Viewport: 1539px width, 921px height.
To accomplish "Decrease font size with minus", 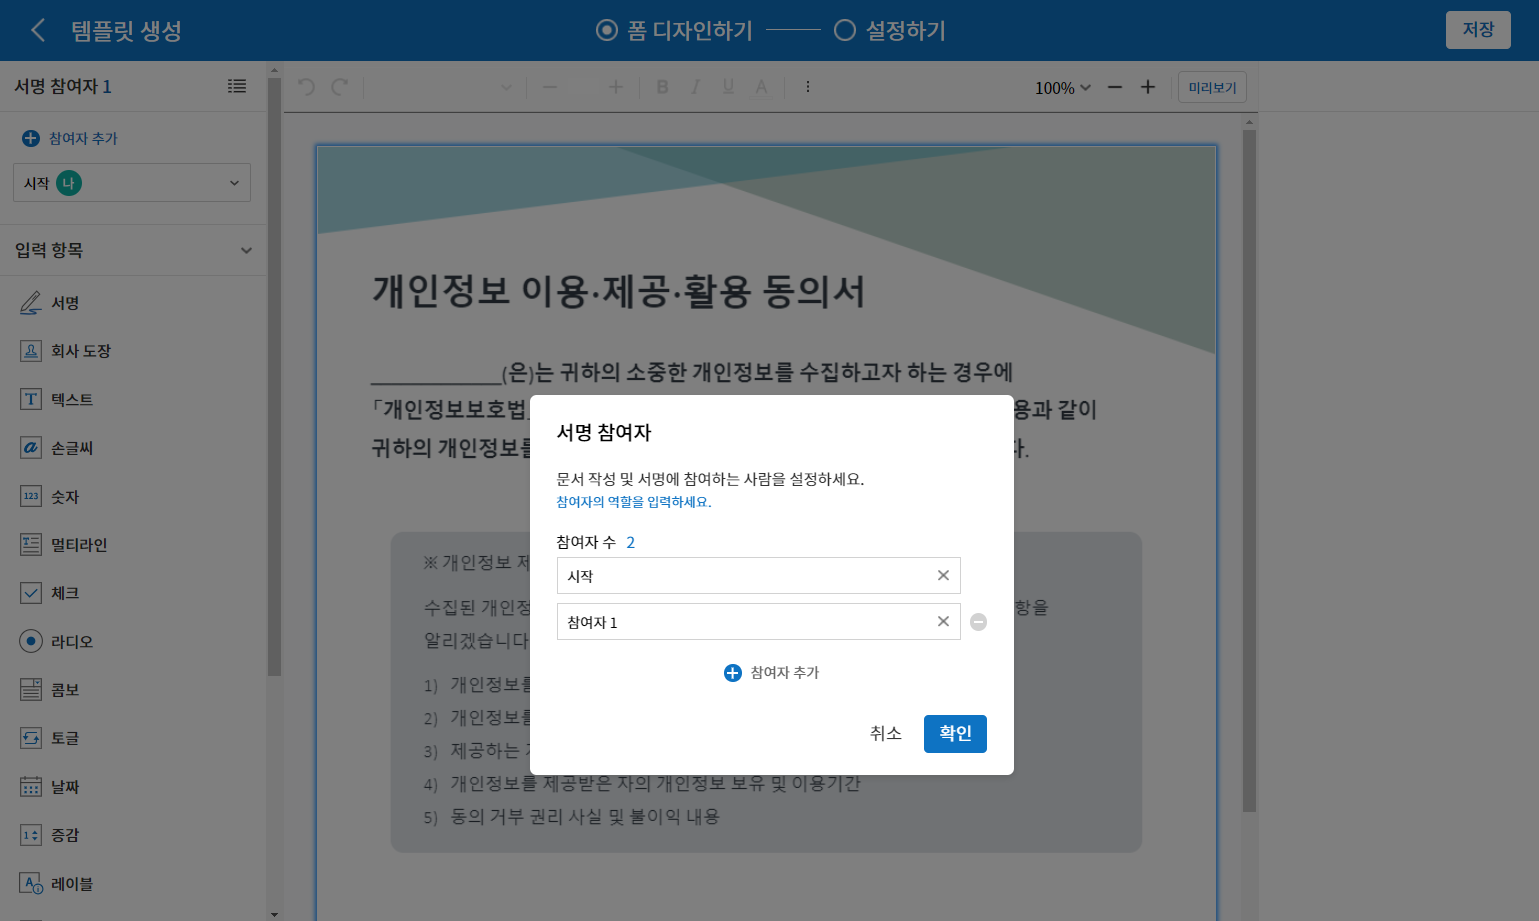I will click(x=550, y=87).
